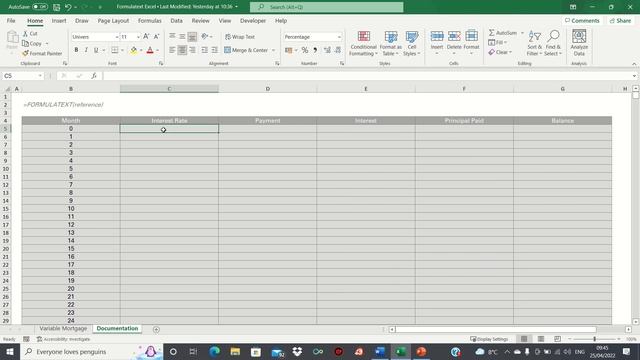Screen dimensions: 640x360
Task: Open Format as Table gallery
Action: [x=391, y=43]
